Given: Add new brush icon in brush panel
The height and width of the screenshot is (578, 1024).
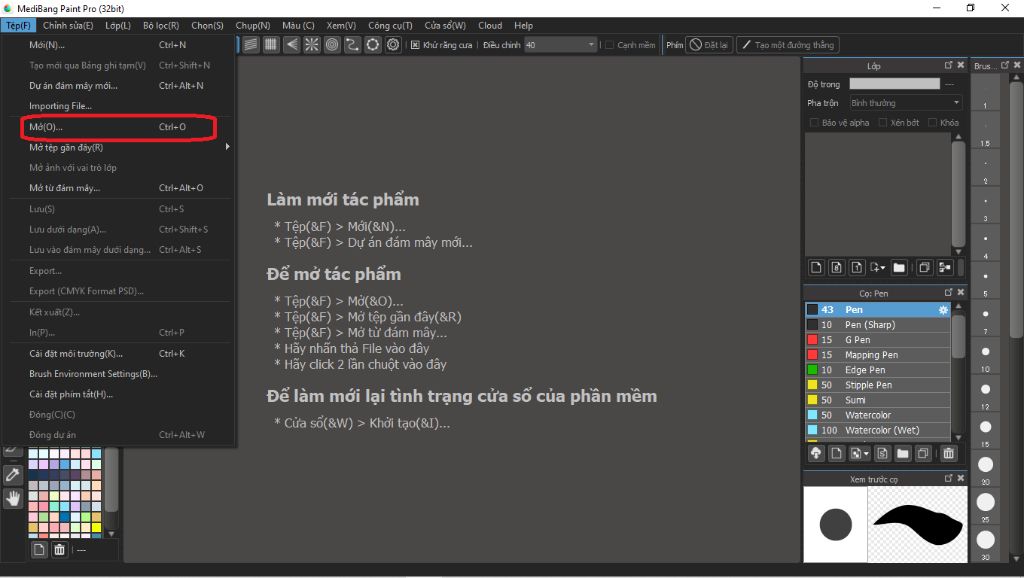Looking at the screenshot, I should [x=837, y=453].
